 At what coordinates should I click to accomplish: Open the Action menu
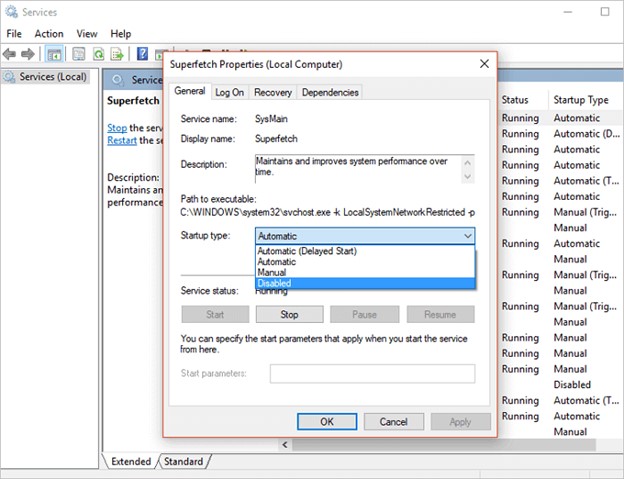48,33
